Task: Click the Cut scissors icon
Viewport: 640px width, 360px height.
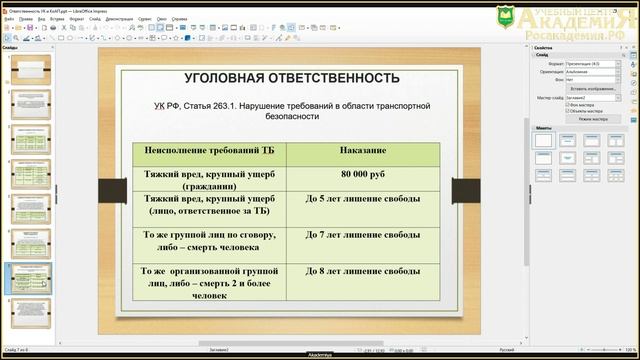Action: point(64,27)
